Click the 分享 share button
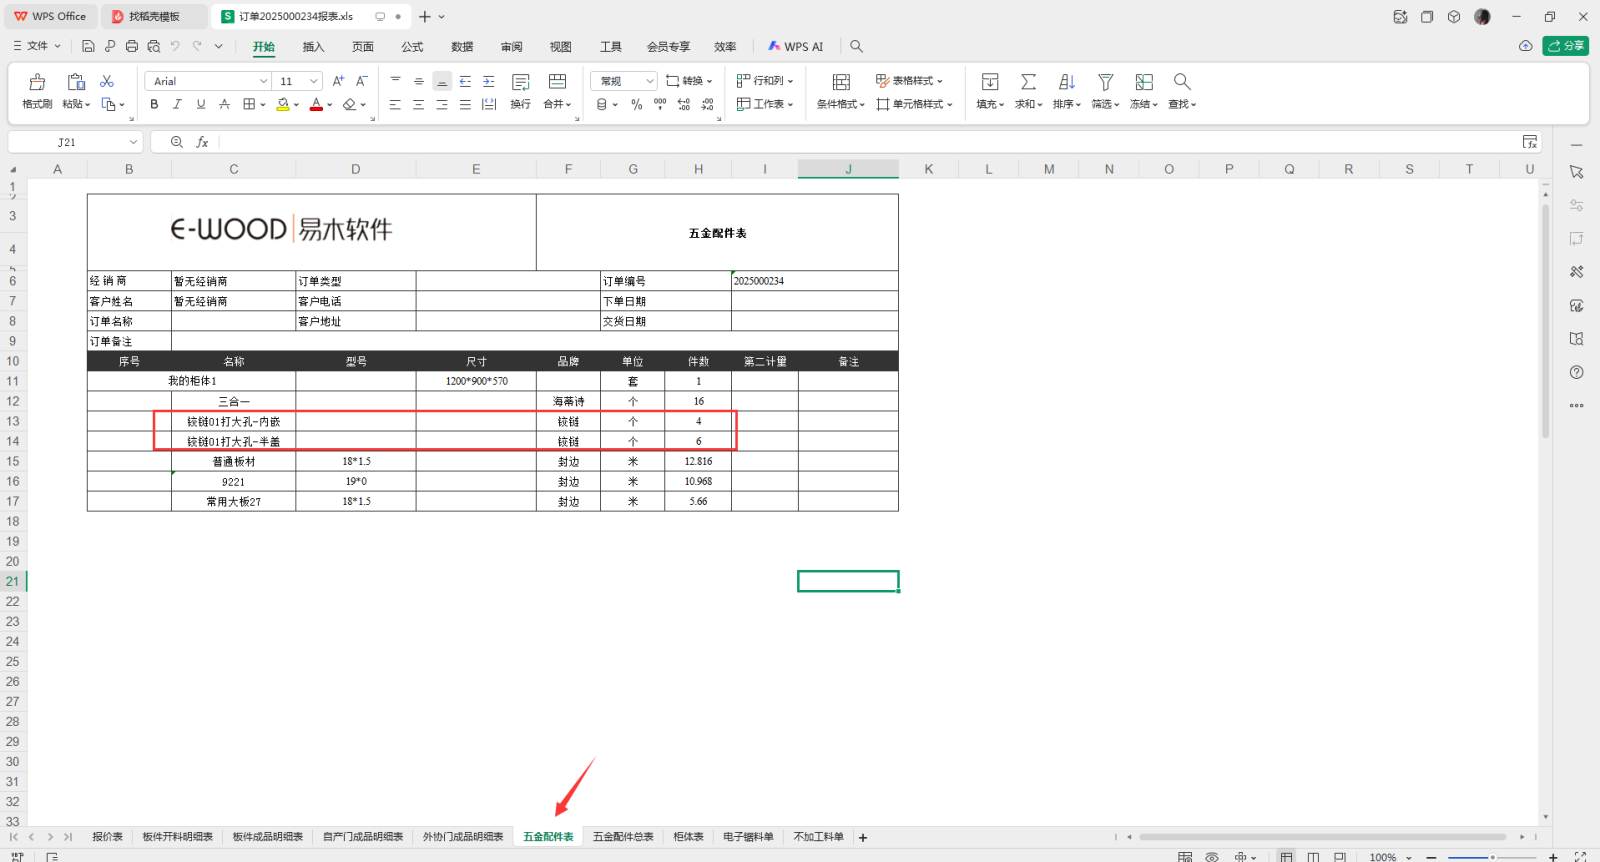Screen dimensions: 1600x862 click(x=1565, y=46)
